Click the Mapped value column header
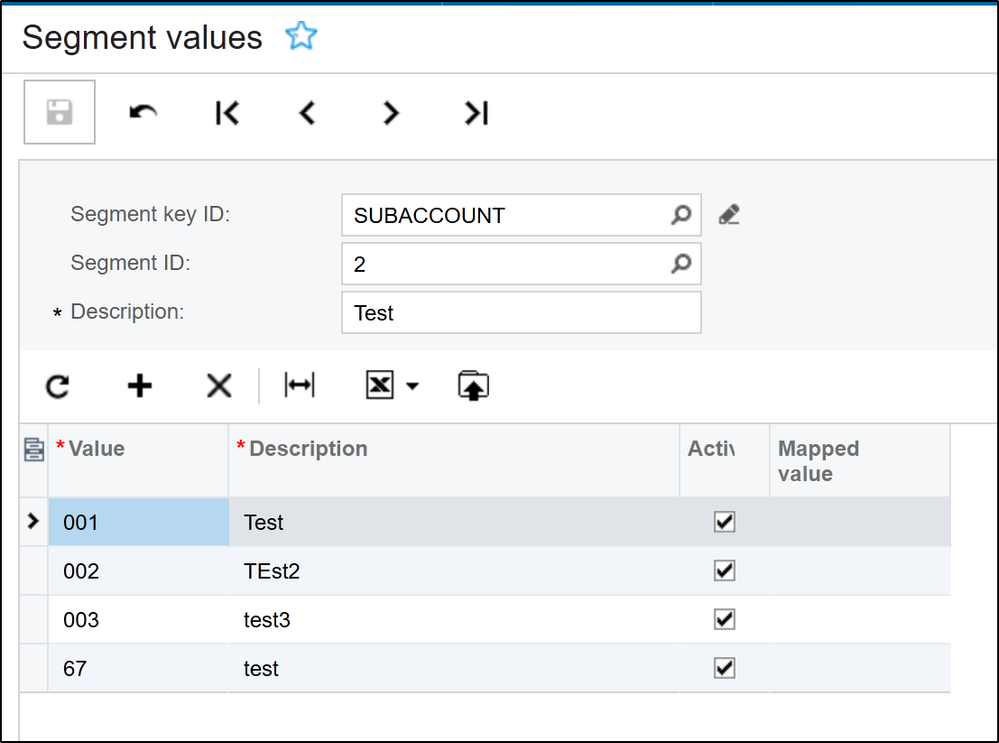The height and width of the screenshot is (743, 999). point(860,460)
